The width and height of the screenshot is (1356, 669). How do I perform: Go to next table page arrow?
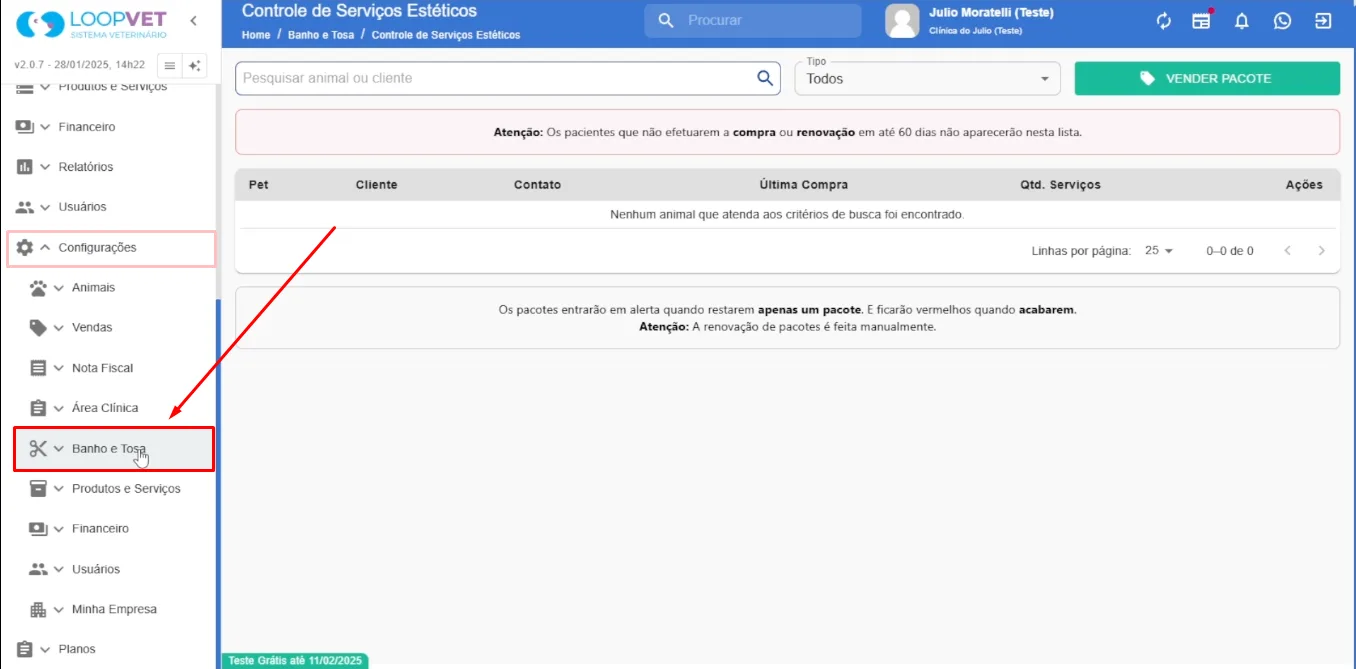(x=1322, y=251)
